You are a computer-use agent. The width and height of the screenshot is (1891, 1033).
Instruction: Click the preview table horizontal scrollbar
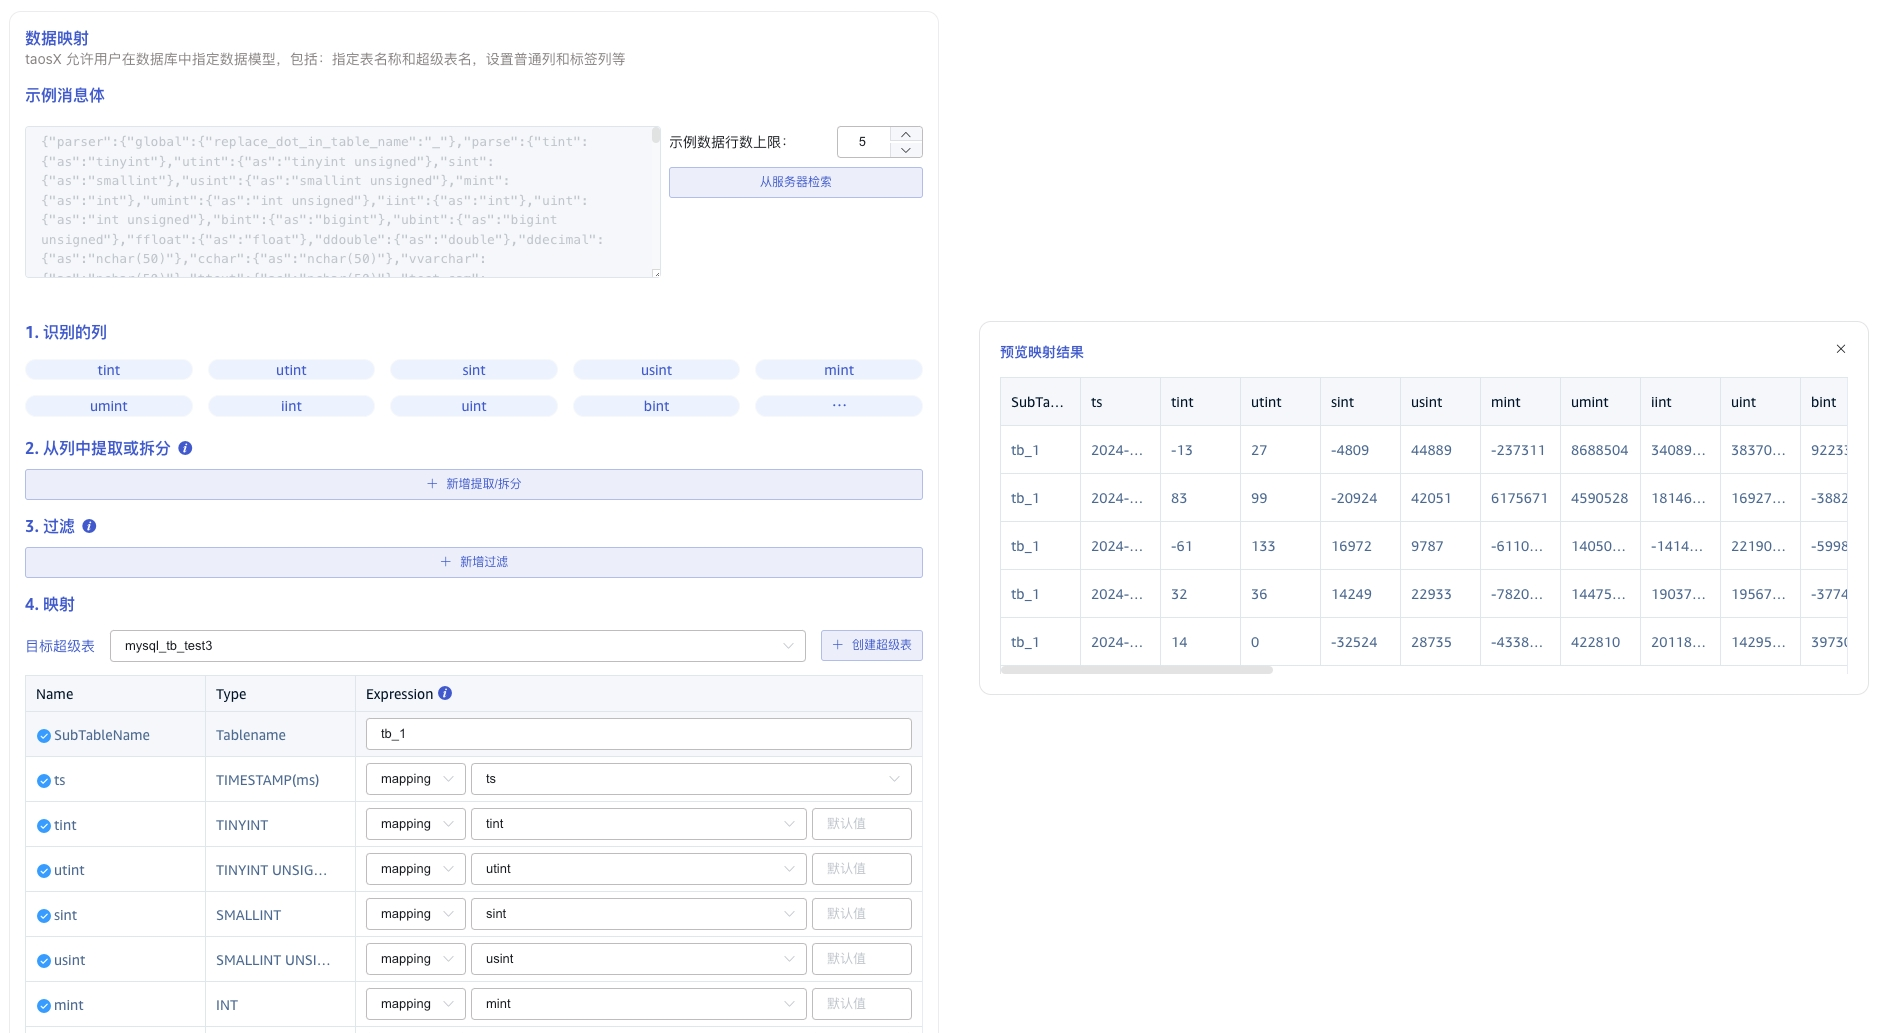(x=1136, y=670)
